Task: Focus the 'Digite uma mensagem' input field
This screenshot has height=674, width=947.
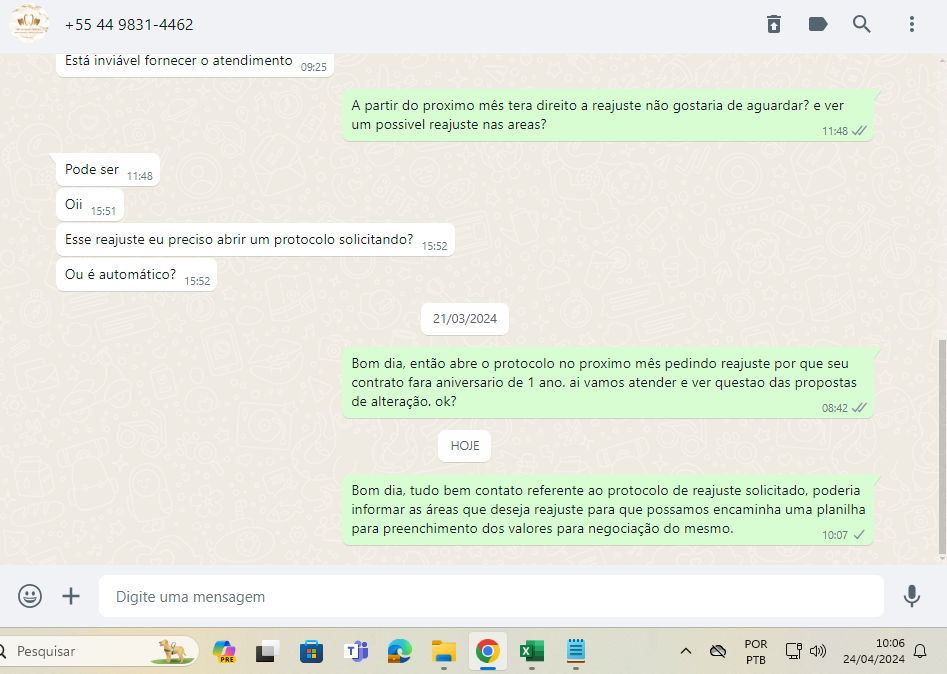Action: tap(491, 596)
